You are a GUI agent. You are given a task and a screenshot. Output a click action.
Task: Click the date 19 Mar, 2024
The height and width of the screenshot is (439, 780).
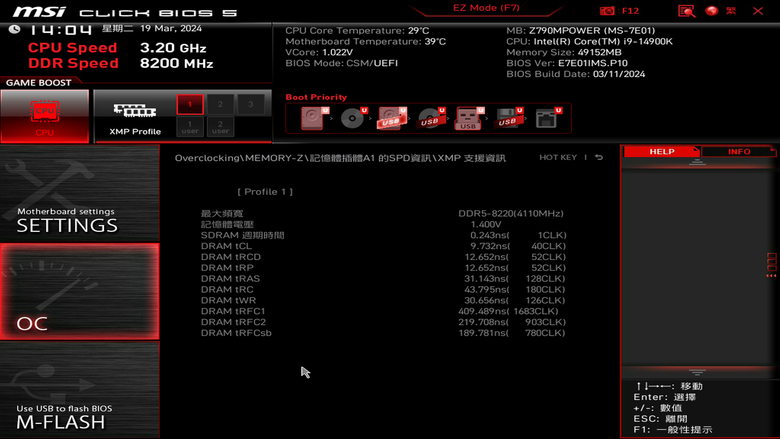[x=171, y=28]
